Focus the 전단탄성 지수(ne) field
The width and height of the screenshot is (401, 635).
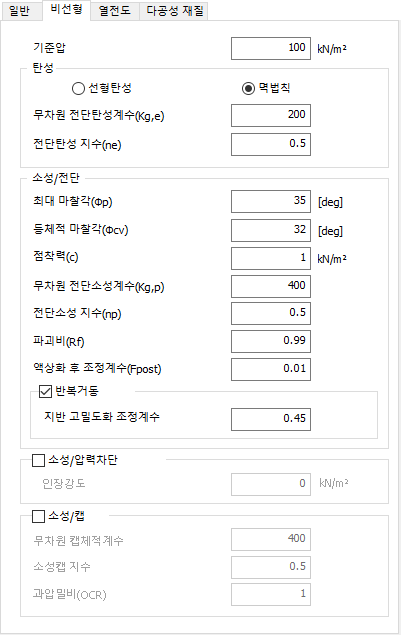pyautogui.click(x=271, y=144)
